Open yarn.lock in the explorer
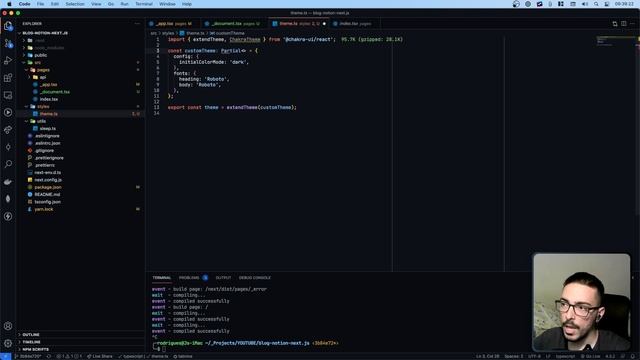This screenshot has height=360, width=640. point(80,209)
